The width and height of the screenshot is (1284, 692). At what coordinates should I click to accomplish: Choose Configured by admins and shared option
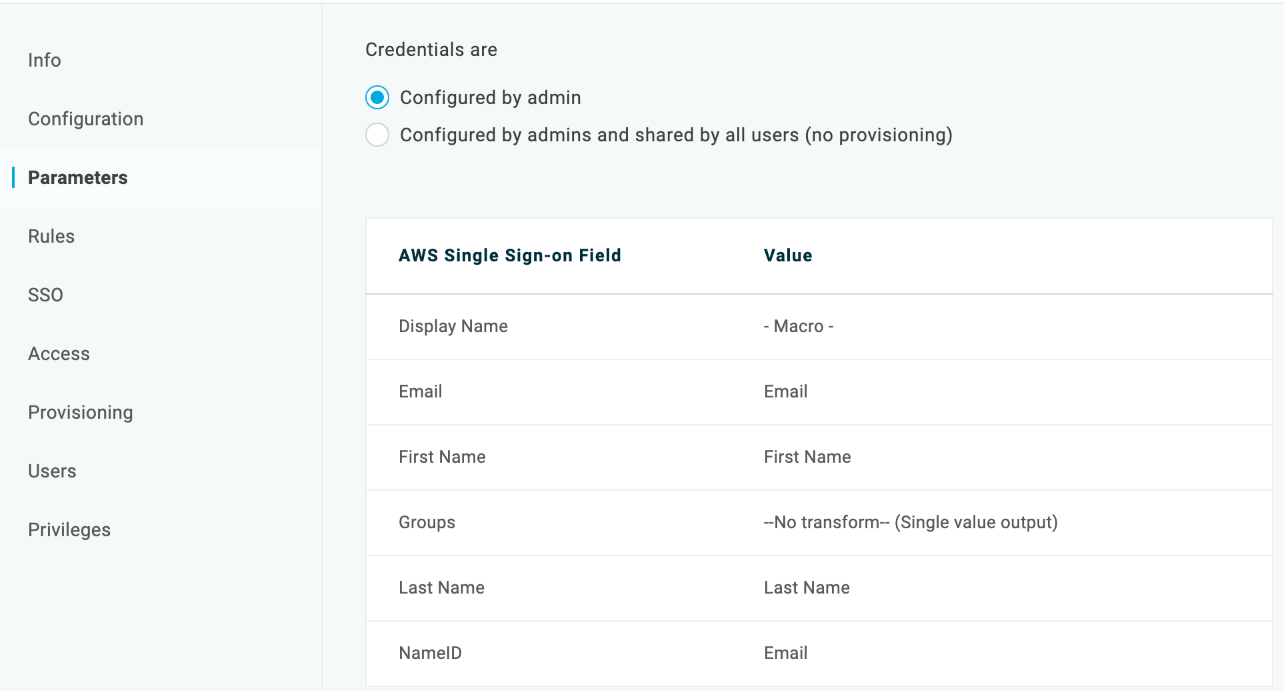coord(377,135)
